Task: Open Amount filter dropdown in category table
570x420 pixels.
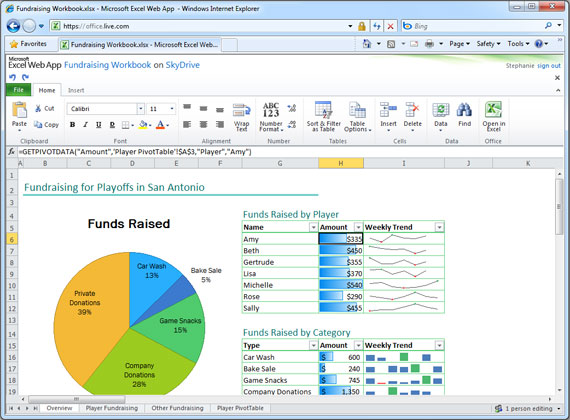Action: click(358, 345)
